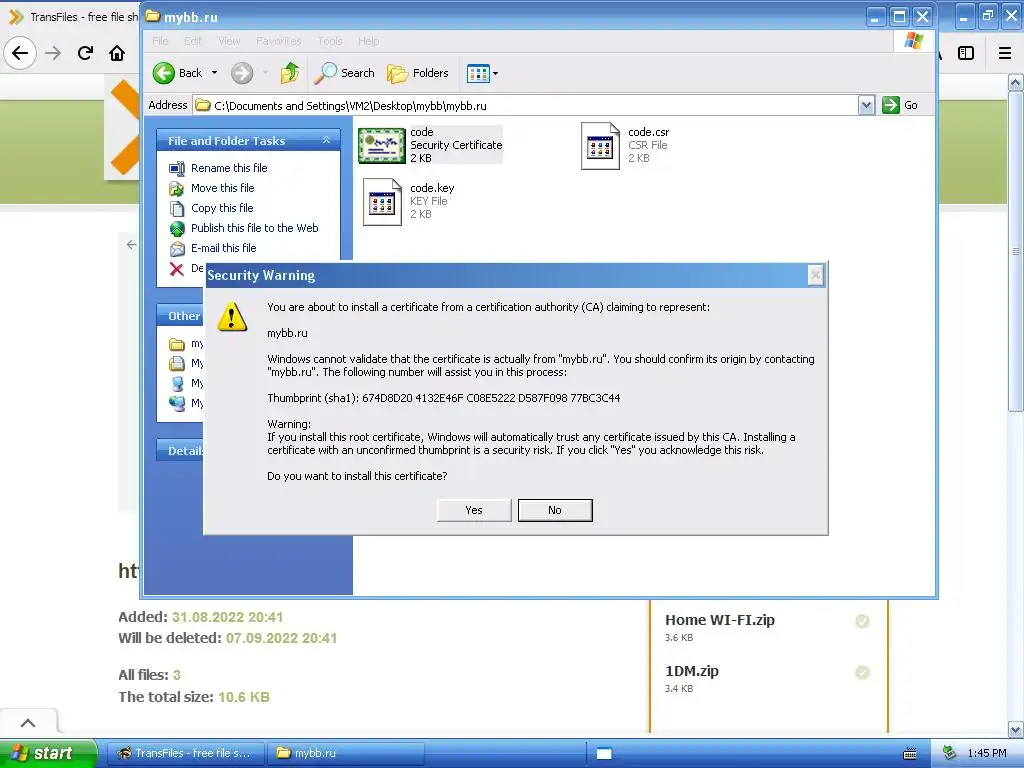Select the code.csr file icon
The width and height of the screenshot is (1024, 768).
click(x=600, y=146)
